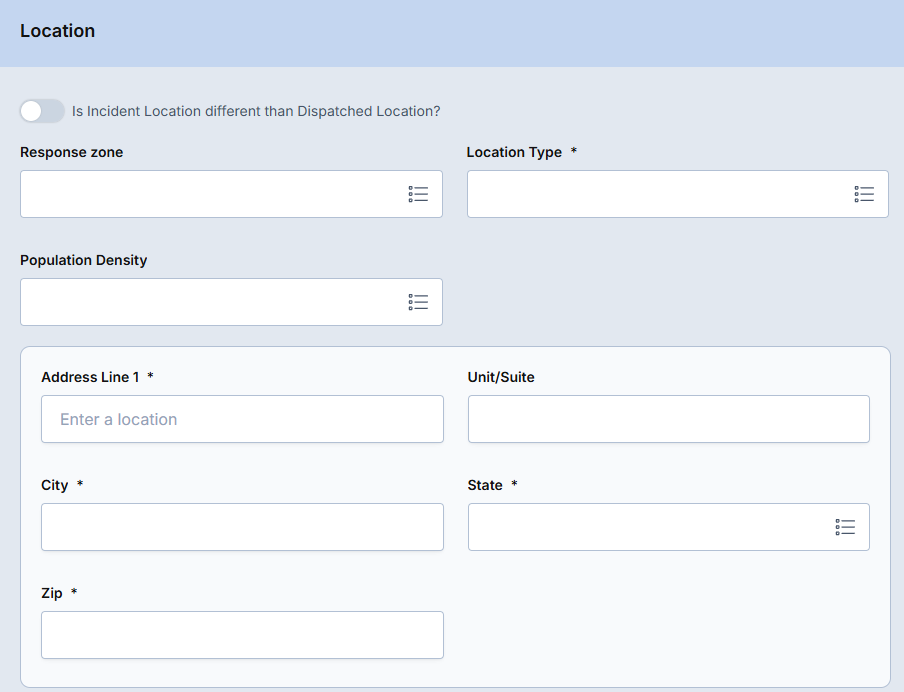Expand the Location Type dropdown field
904x692 pixels.
point(655,194)
